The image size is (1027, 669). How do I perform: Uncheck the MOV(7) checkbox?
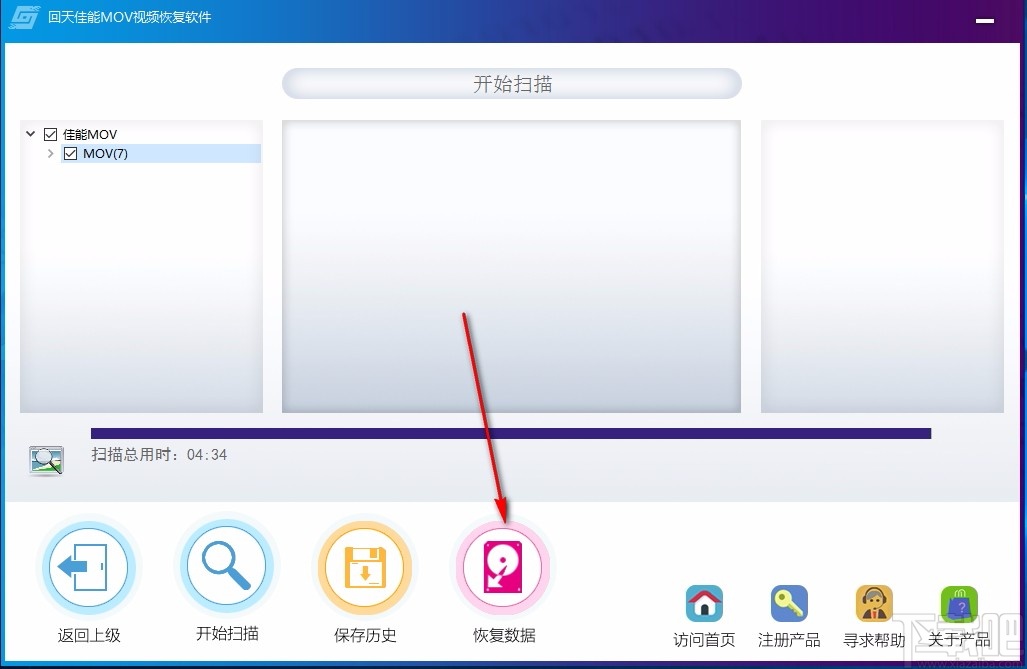[71, 153]
